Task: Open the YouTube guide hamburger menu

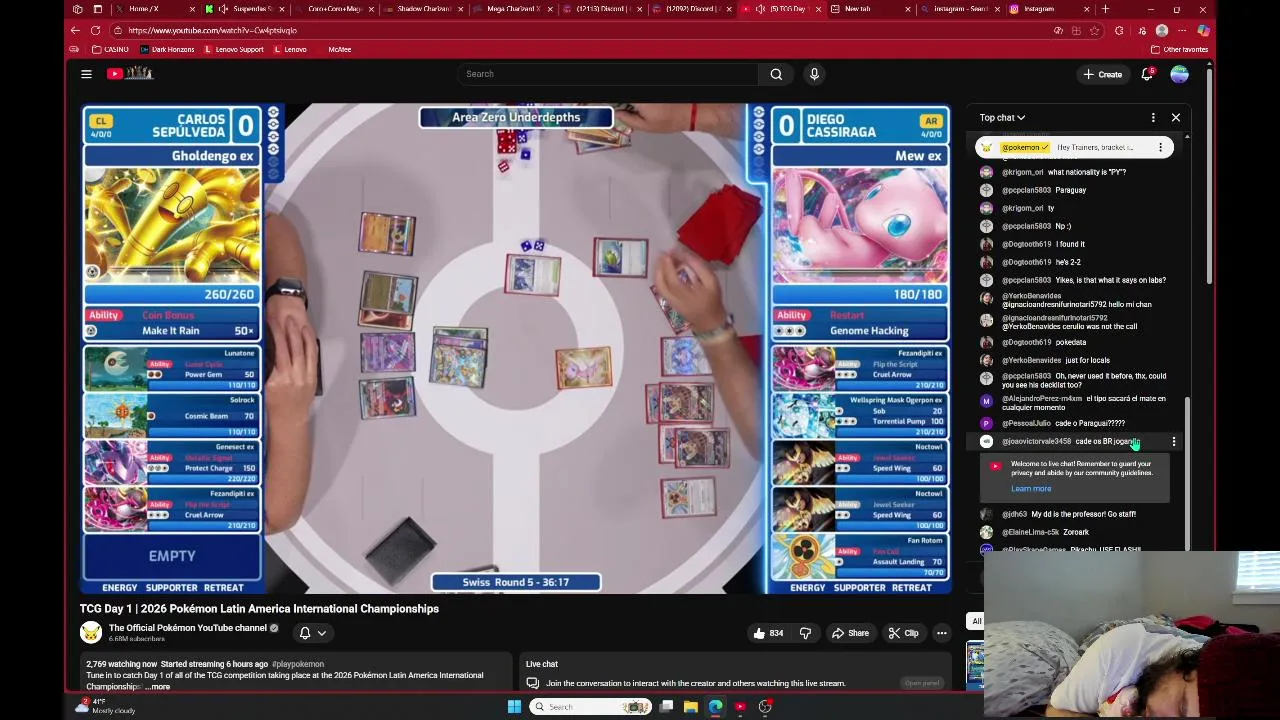Action: (x=86, y=74)
